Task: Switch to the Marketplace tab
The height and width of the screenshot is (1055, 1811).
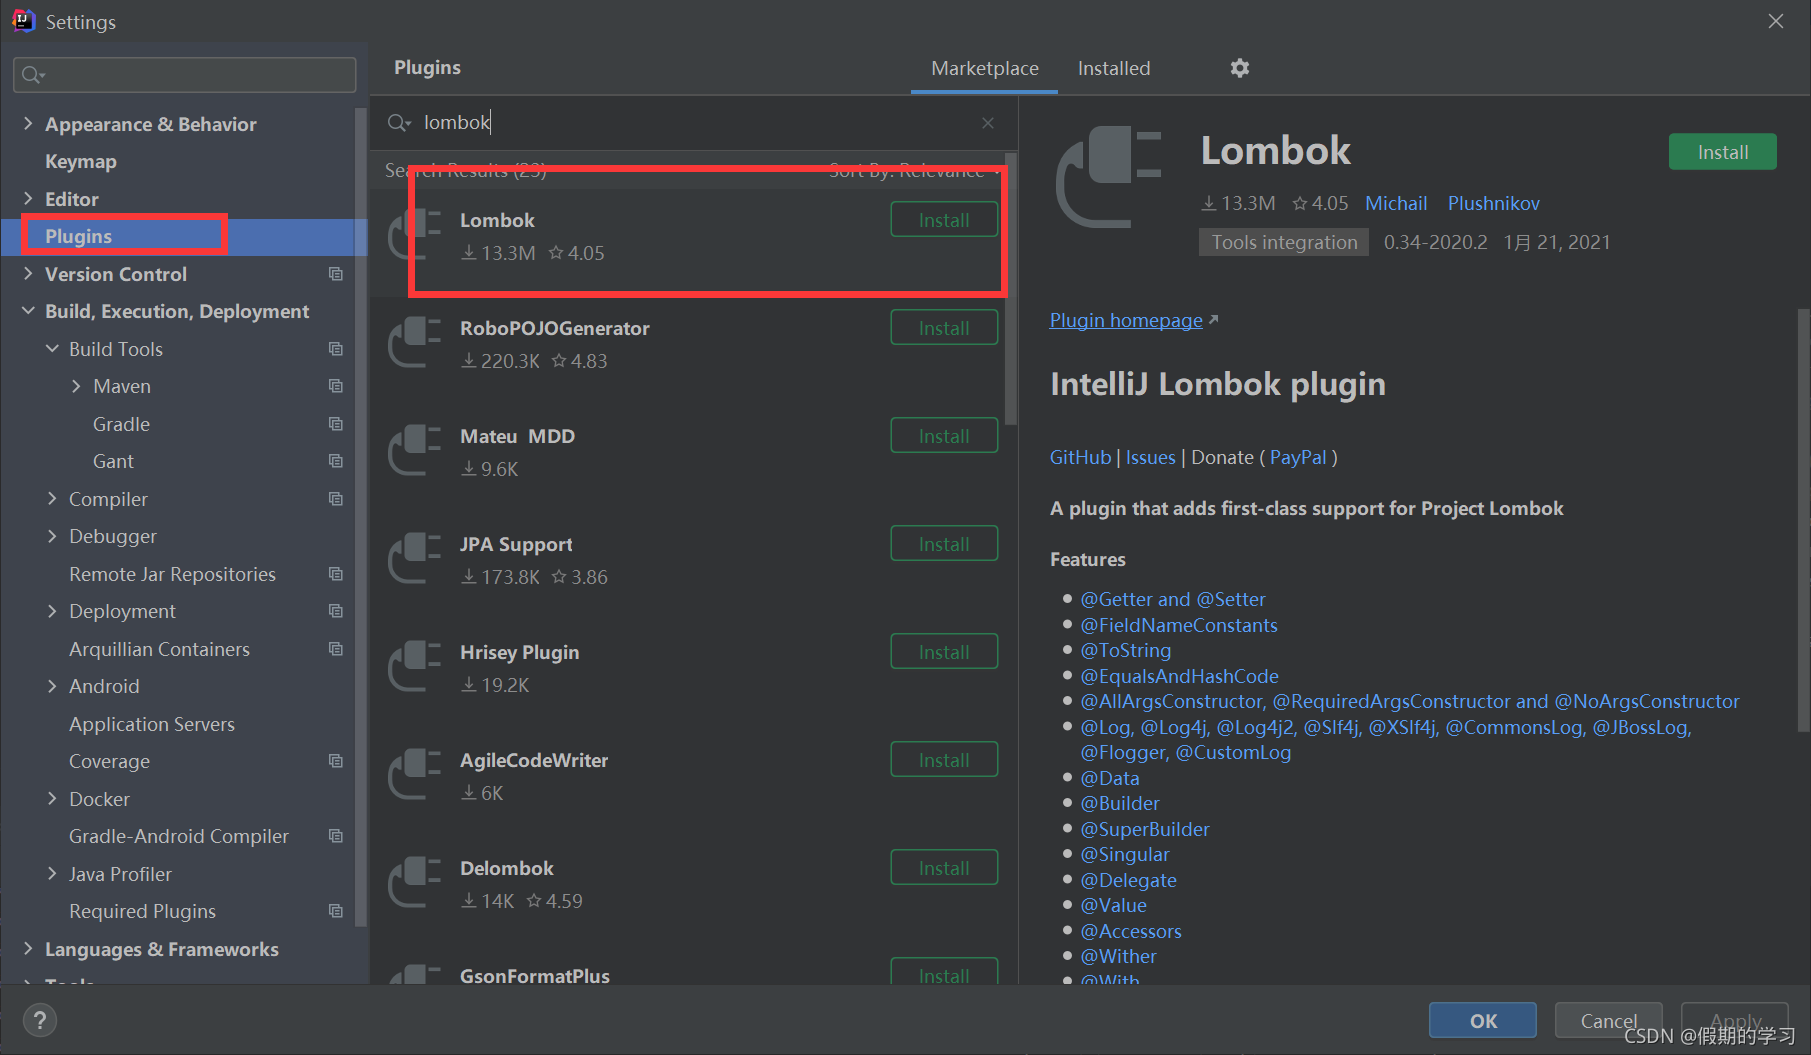Action: click(x=985, y=68)
